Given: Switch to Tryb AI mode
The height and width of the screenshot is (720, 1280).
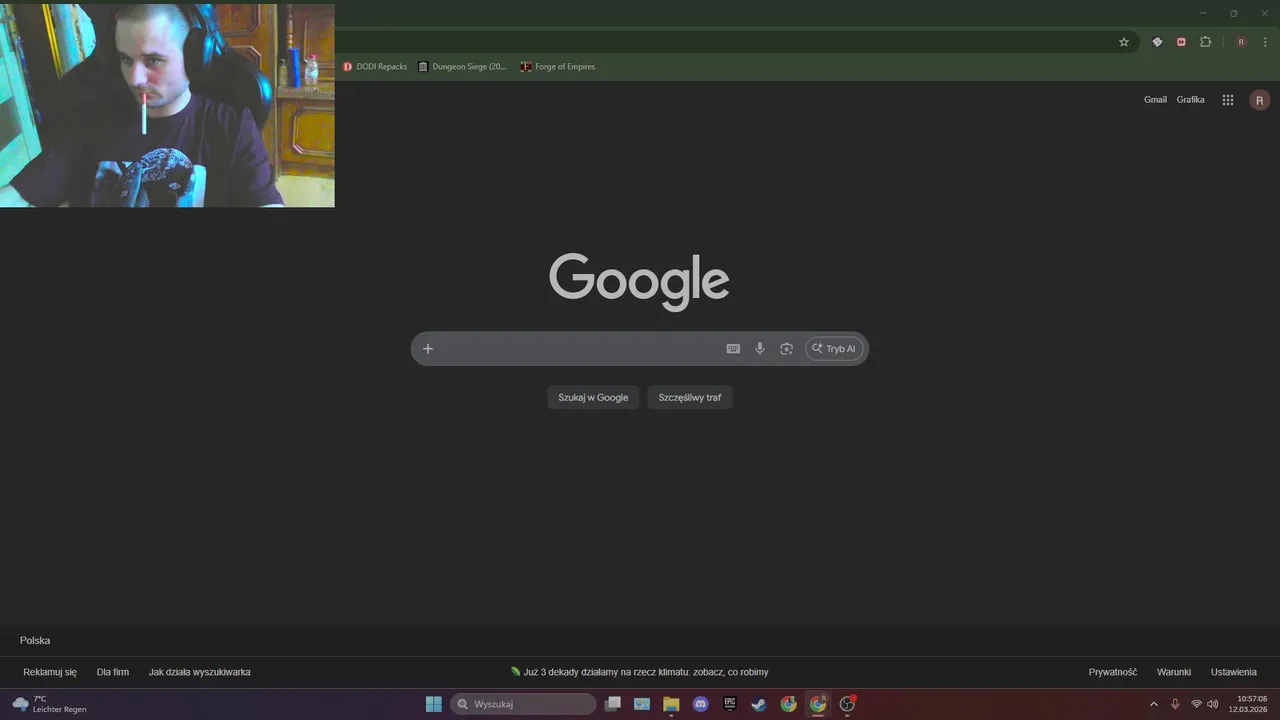Looking at the screenshot, I should coord(834,349).
